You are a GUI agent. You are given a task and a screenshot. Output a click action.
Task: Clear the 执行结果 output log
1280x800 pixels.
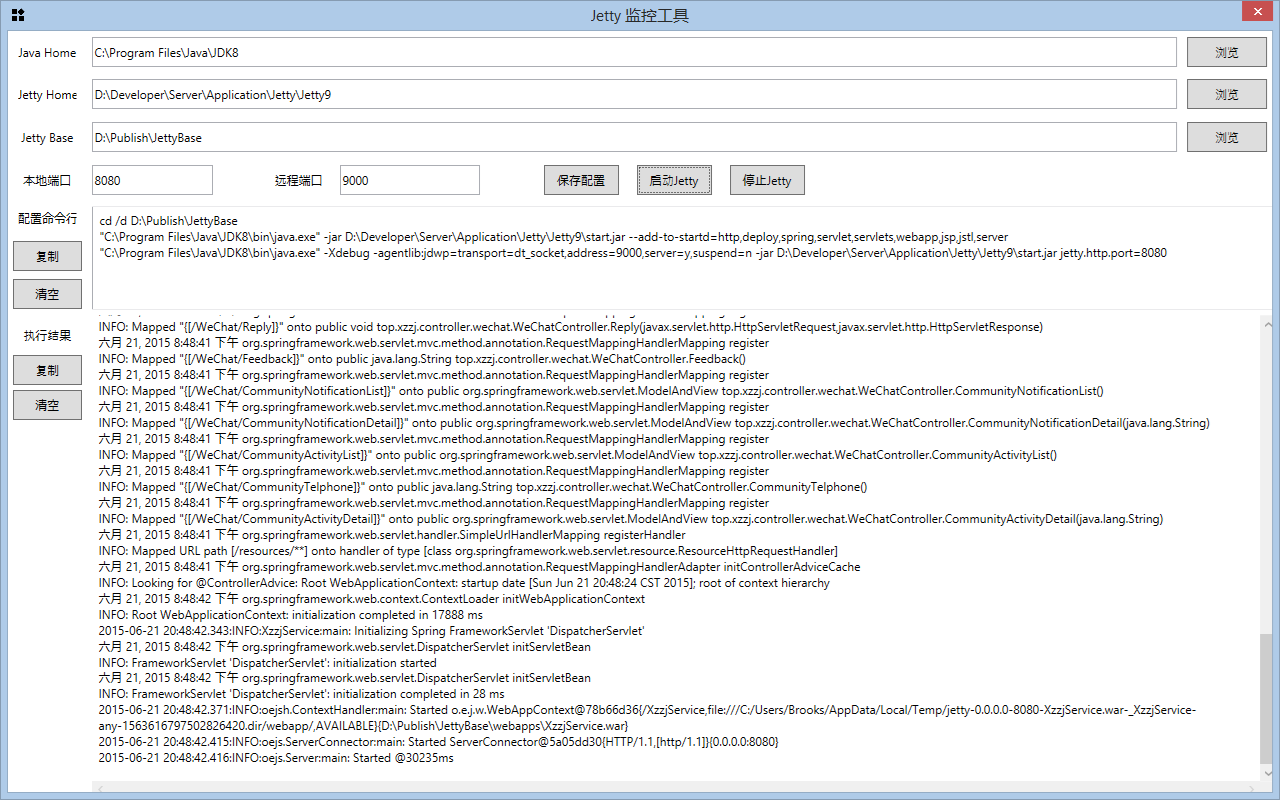tap(47, 405)
